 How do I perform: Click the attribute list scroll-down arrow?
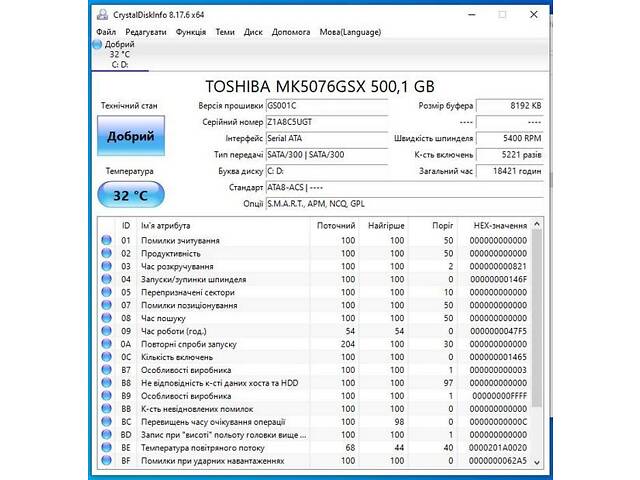[537, 462]
